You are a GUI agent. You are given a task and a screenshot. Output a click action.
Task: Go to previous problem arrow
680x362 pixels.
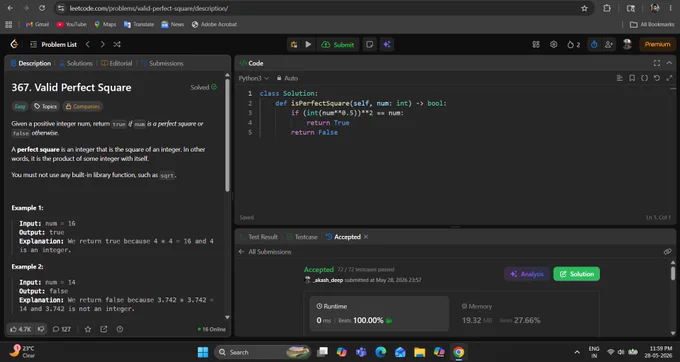pos(88,44)
